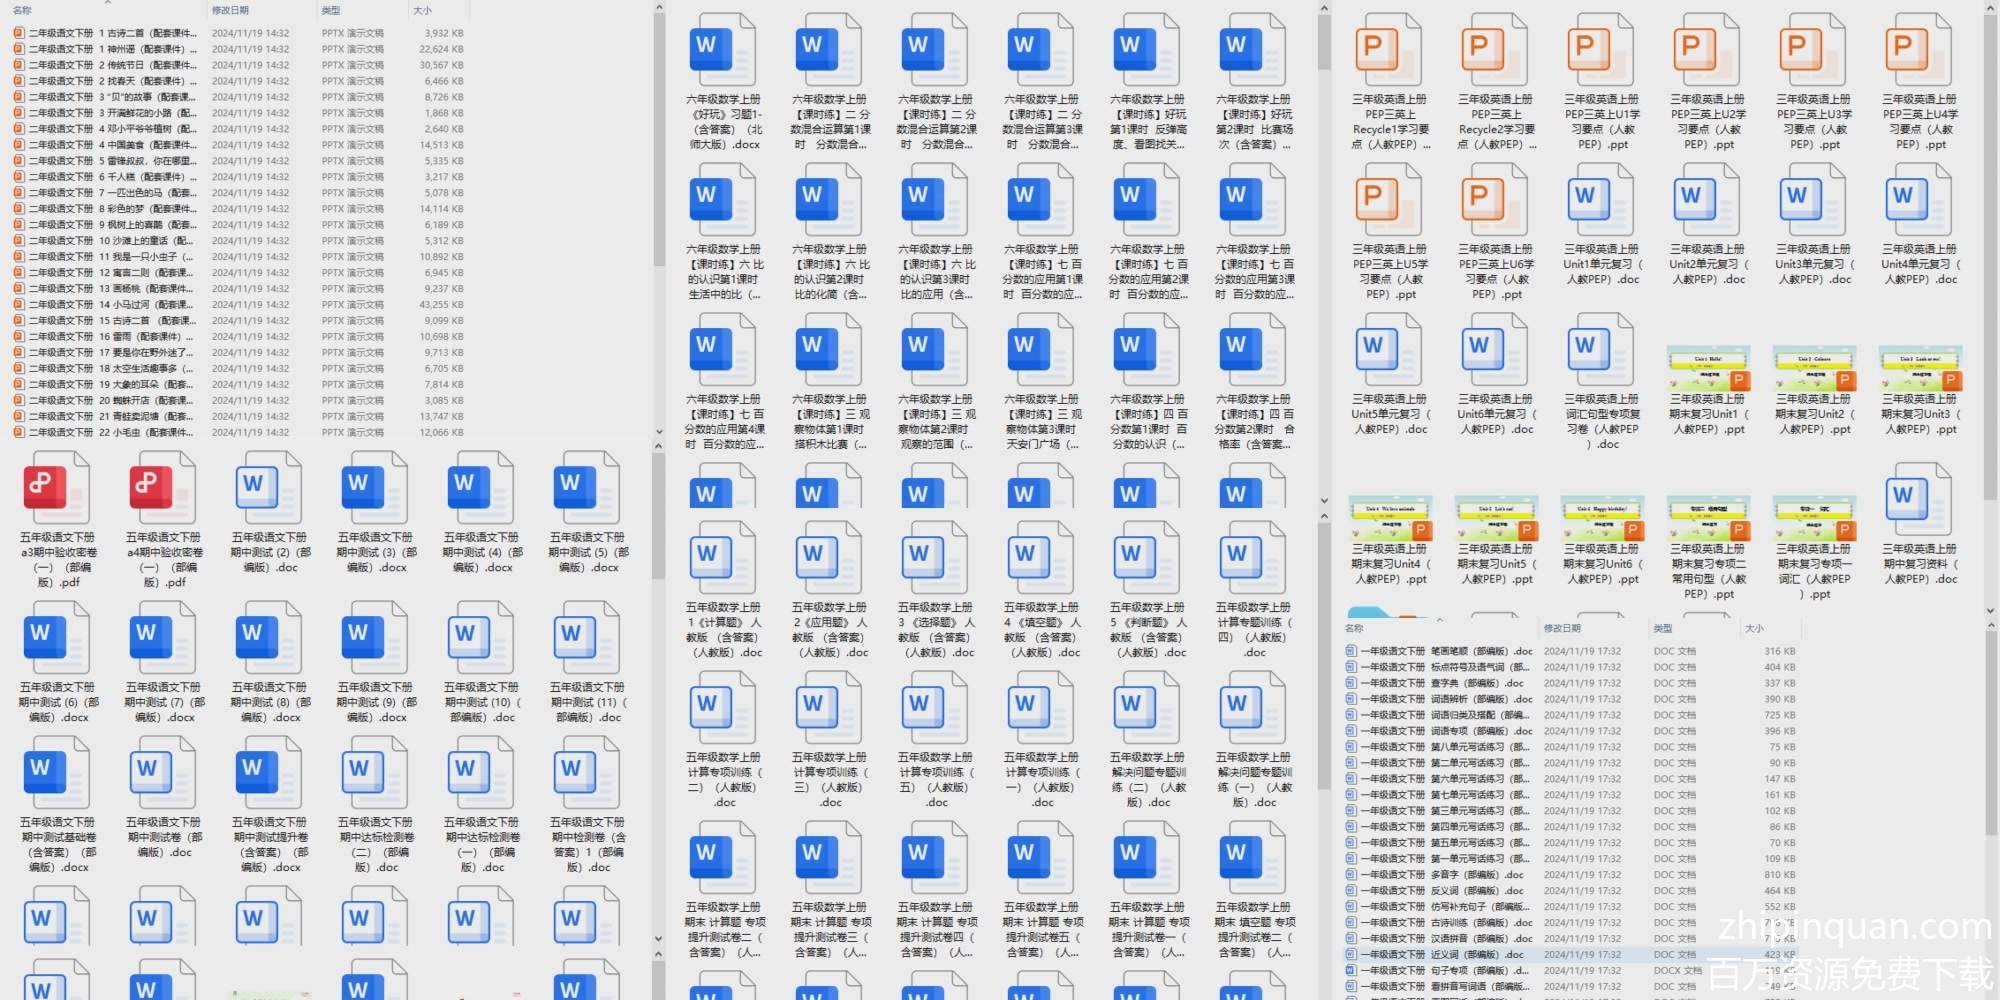This screenshot has width=2000, height=1000.
Task: Sort by 名称 column in top-left list
Action: click(23, 10)
